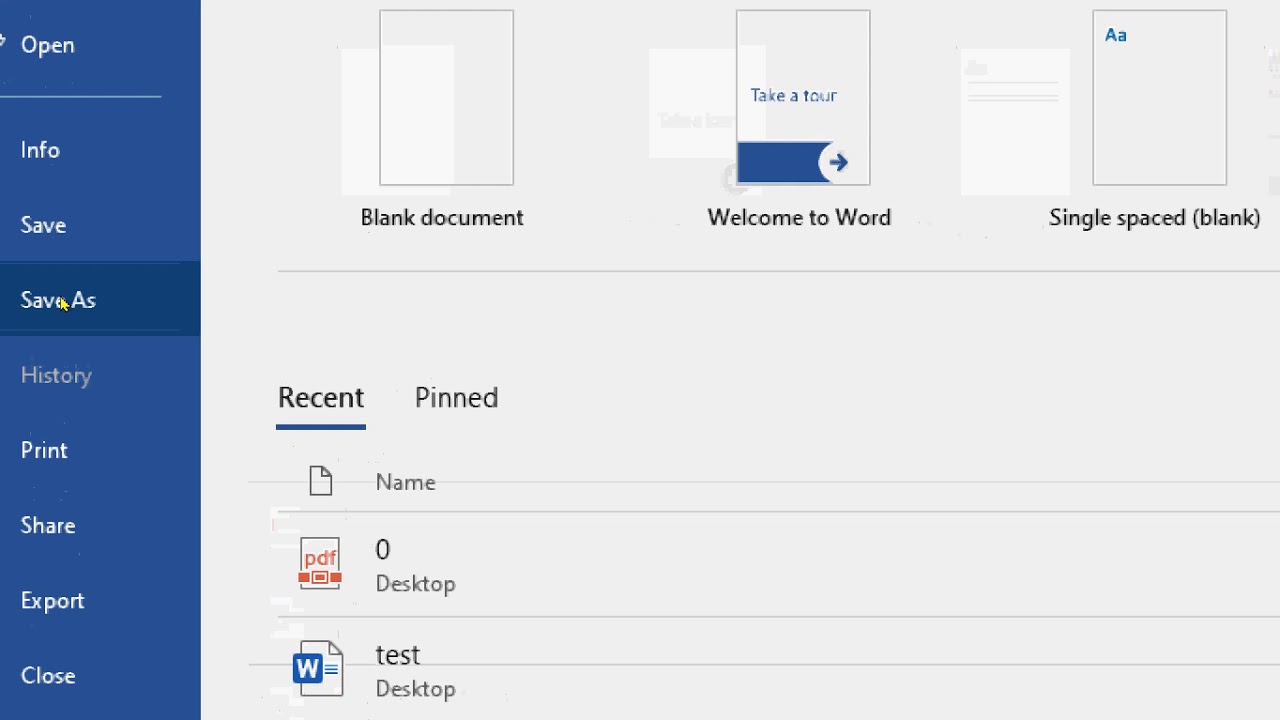Go to the Print page
Screen dimensions: 1280x720
[x=44, y=450]
